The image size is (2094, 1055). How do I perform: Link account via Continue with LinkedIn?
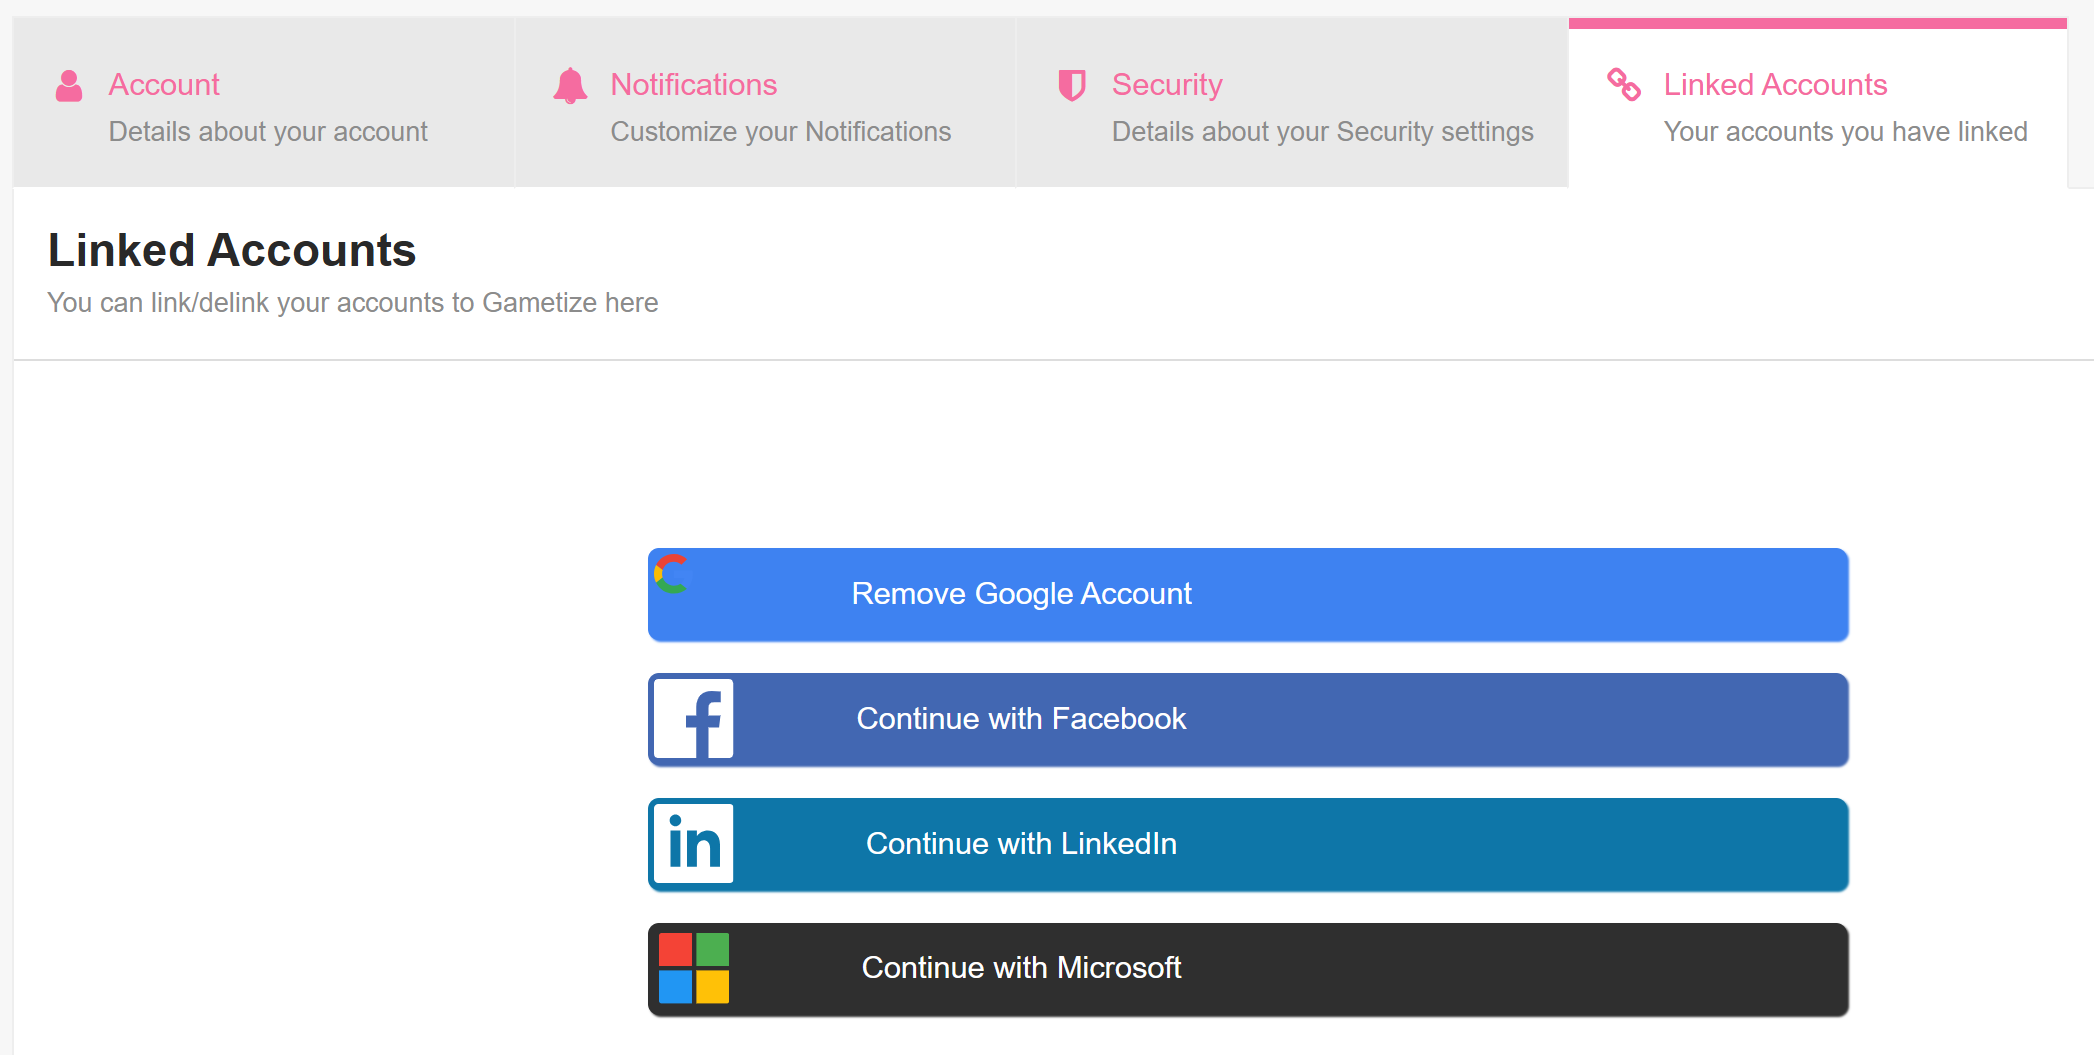click(x=1248, y=845)
